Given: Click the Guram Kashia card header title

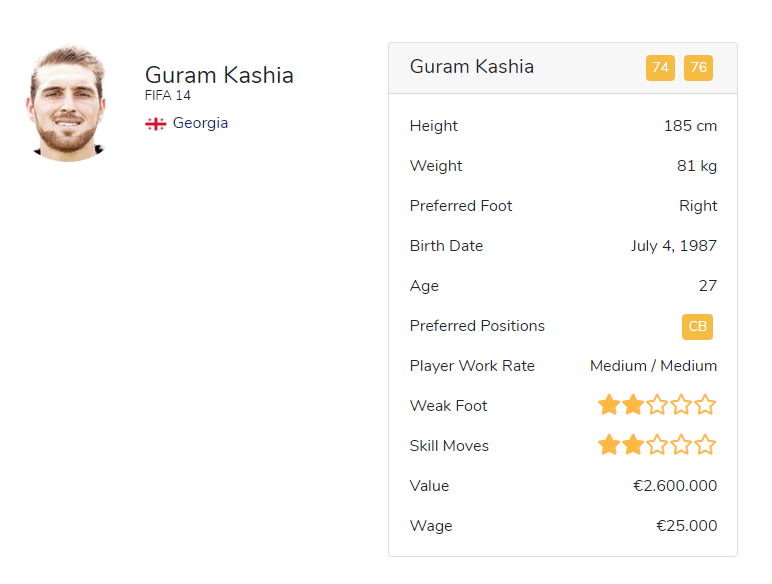Looking at the screenshot, I should pos(472,67).
